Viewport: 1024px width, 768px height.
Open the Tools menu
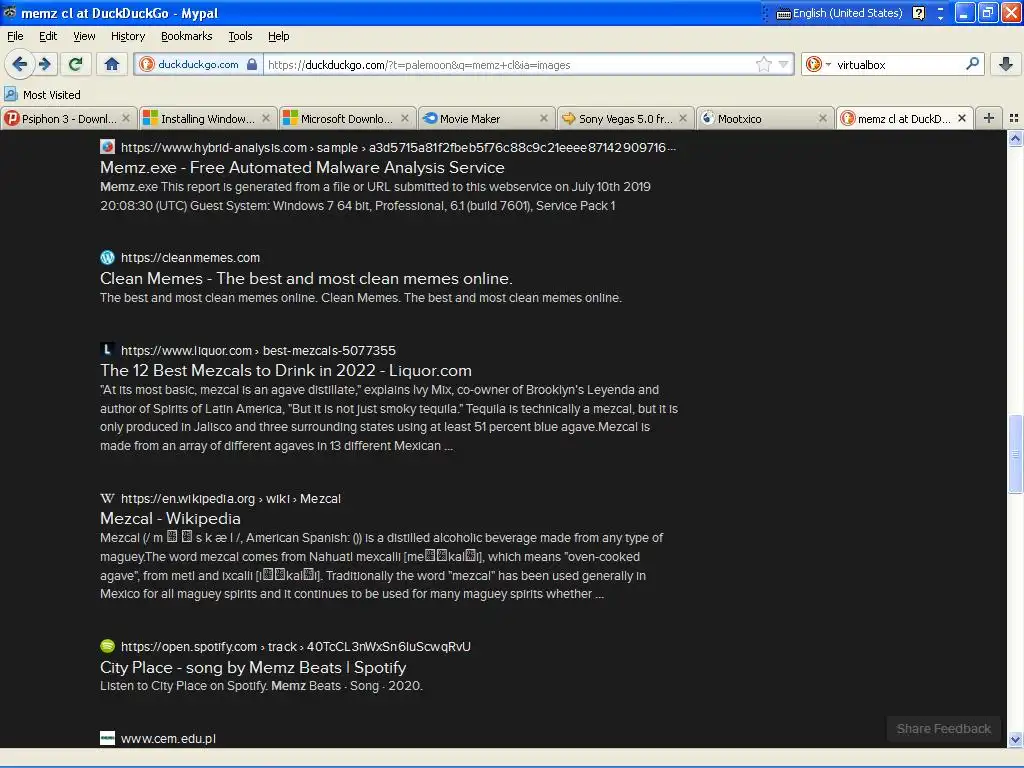point(240,37)
